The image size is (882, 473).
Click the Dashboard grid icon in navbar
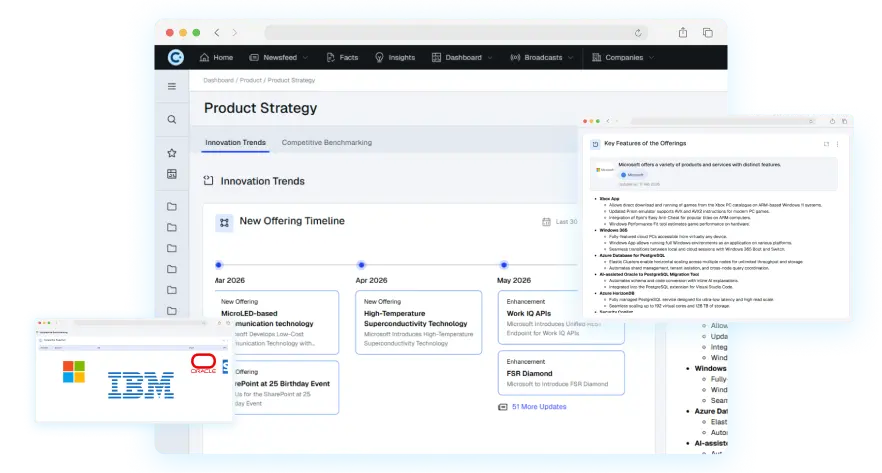point(436,57)
